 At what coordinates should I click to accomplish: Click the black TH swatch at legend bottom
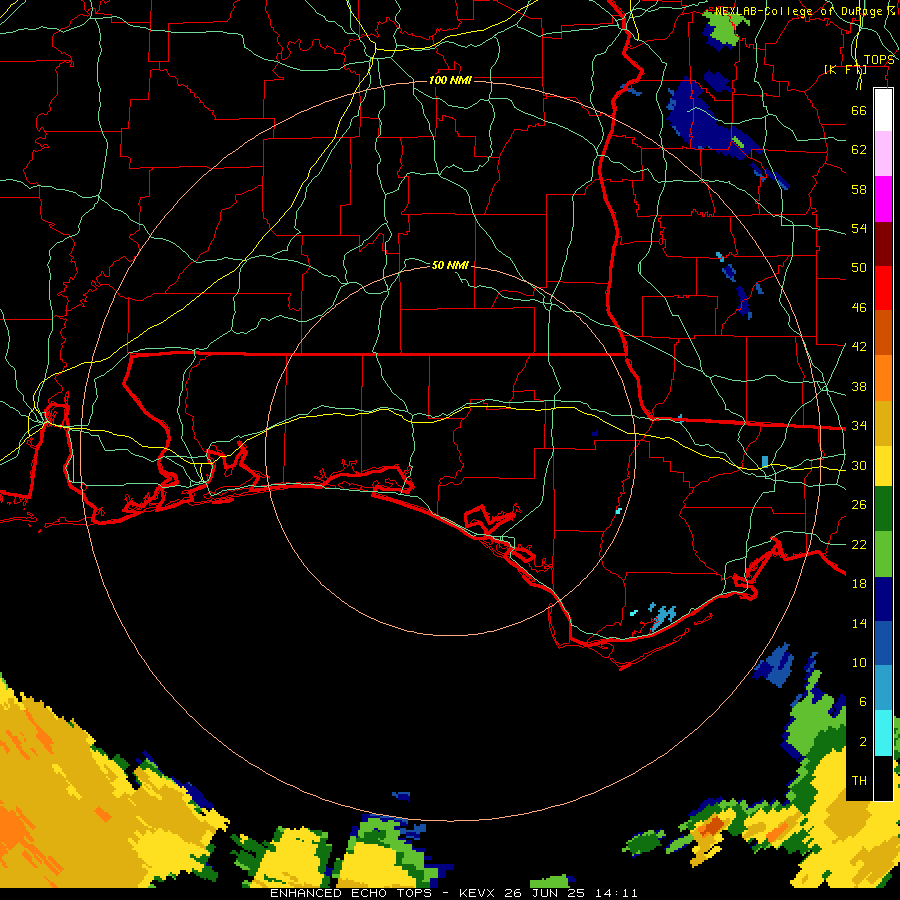[x=883, y=778]
